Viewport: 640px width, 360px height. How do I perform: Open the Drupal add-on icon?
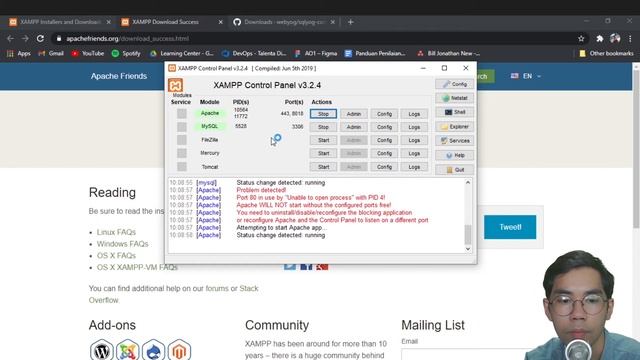coord(153,351)
